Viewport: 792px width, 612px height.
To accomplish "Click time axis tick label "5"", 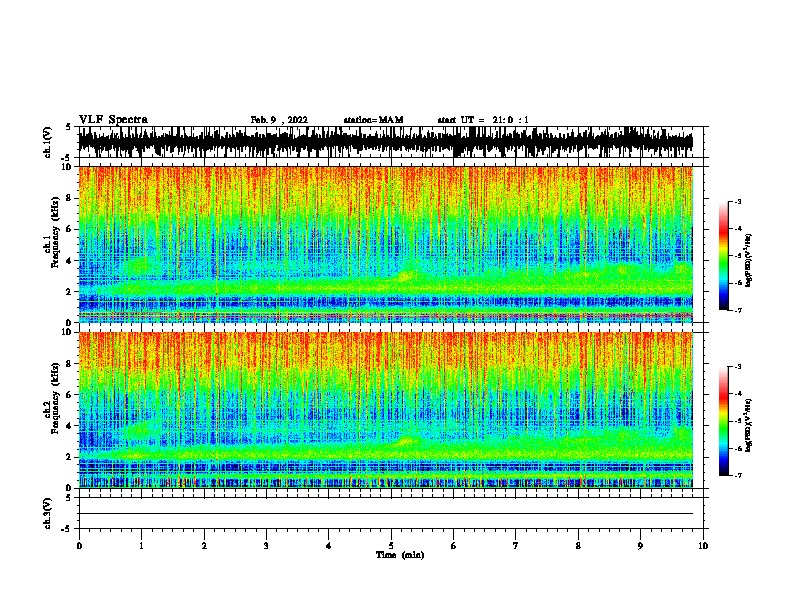I will click(x=391, y=545).
